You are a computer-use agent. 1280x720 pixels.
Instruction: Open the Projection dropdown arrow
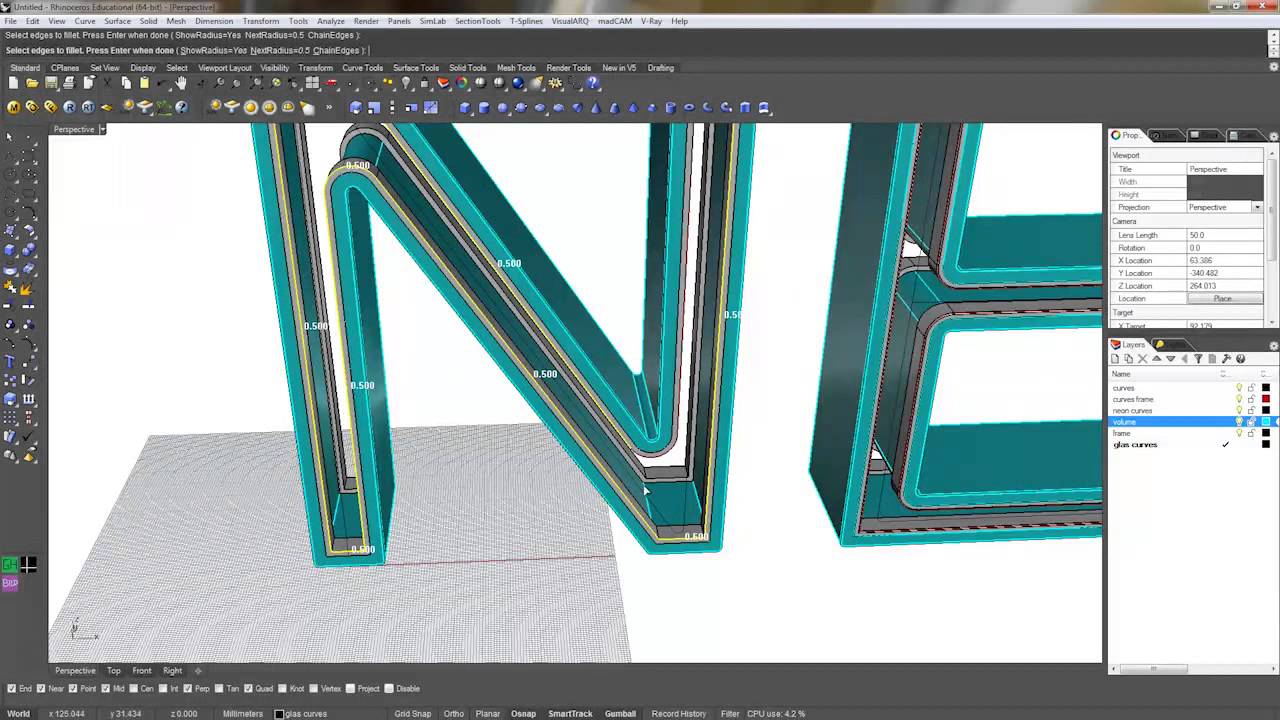[1257, 207]
